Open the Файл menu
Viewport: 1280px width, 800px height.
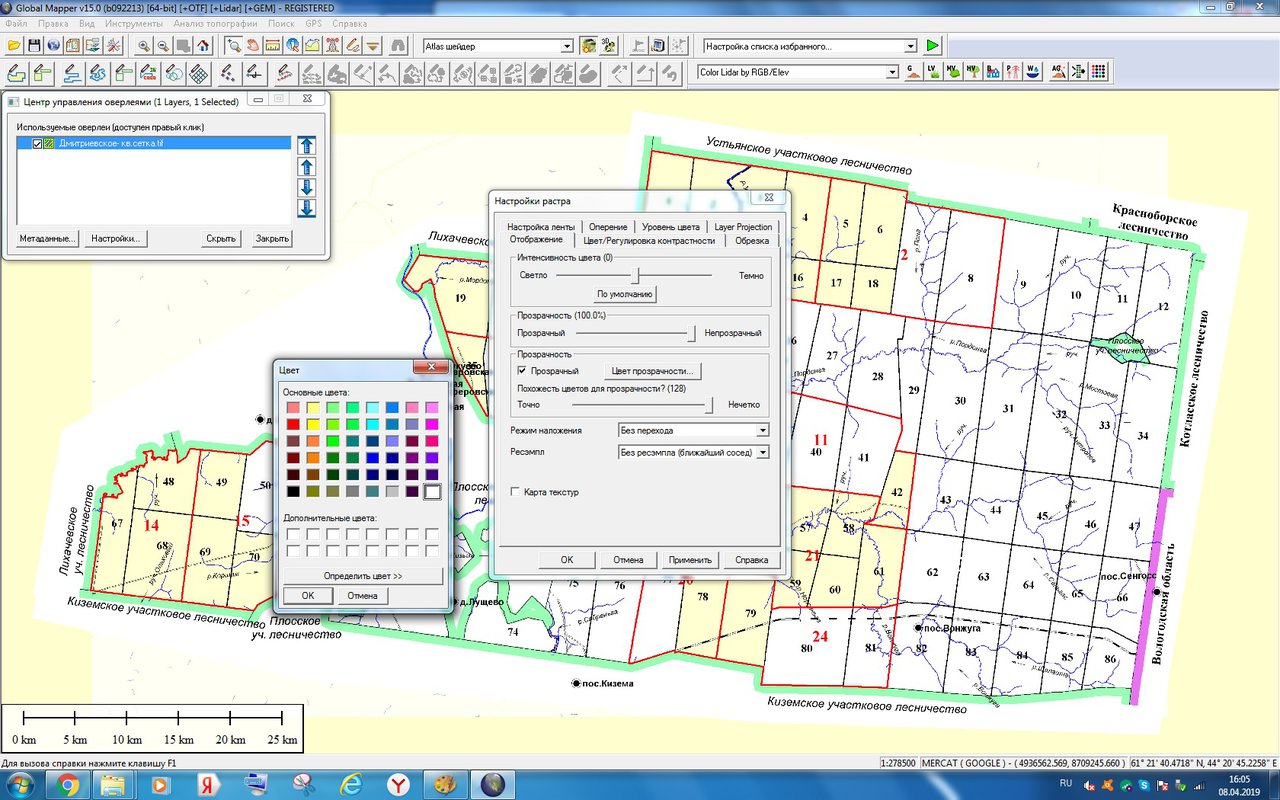click(x=16, y=22)
